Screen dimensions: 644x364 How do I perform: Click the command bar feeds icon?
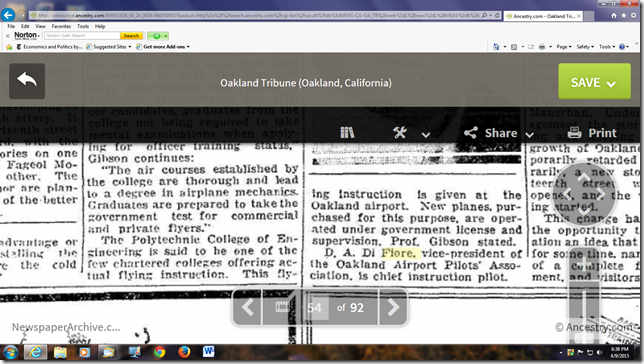click(514, 47)
